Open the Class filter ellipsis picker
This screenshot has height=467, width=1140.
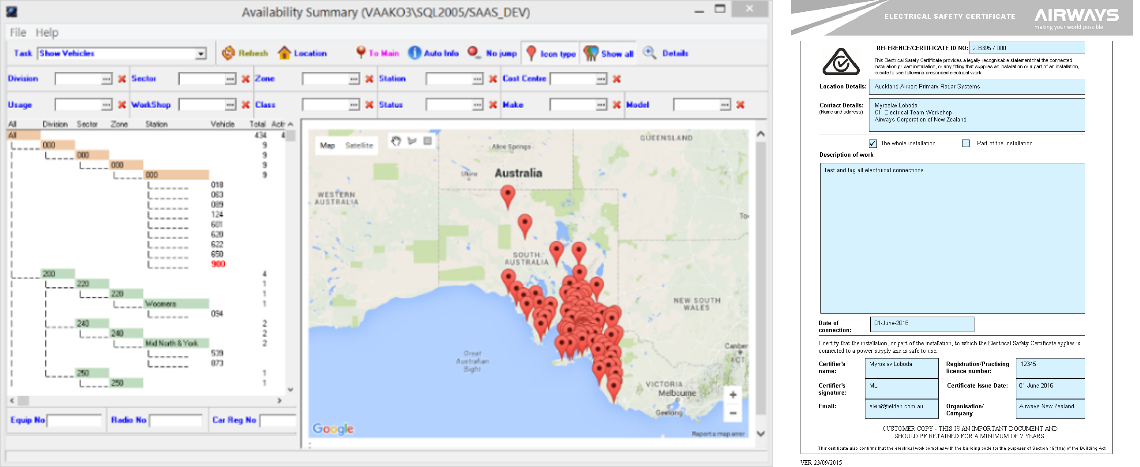point(353,105)
